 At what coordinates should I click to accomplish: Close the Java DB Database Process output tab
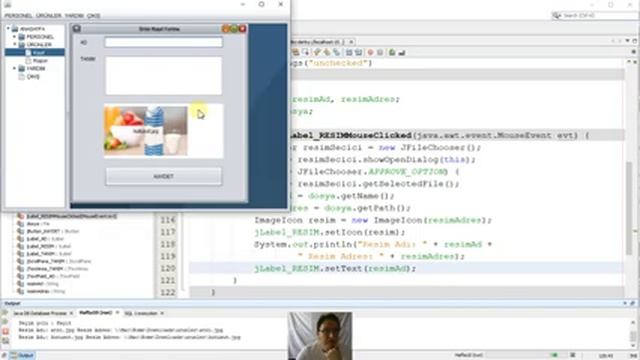(71, 313)
